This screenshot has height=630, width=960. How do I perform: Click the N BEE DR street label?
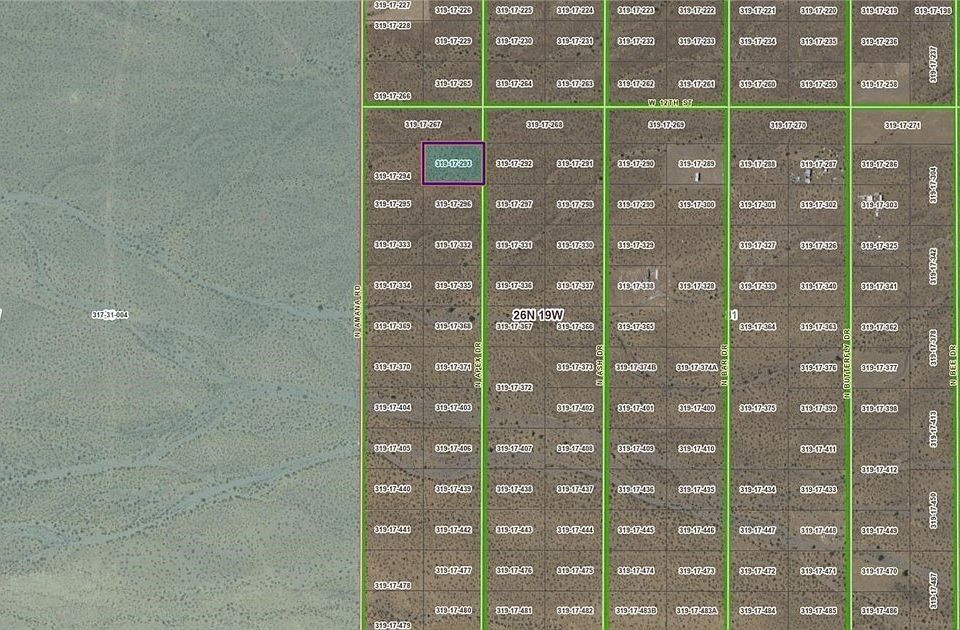[x=953, y=366]
